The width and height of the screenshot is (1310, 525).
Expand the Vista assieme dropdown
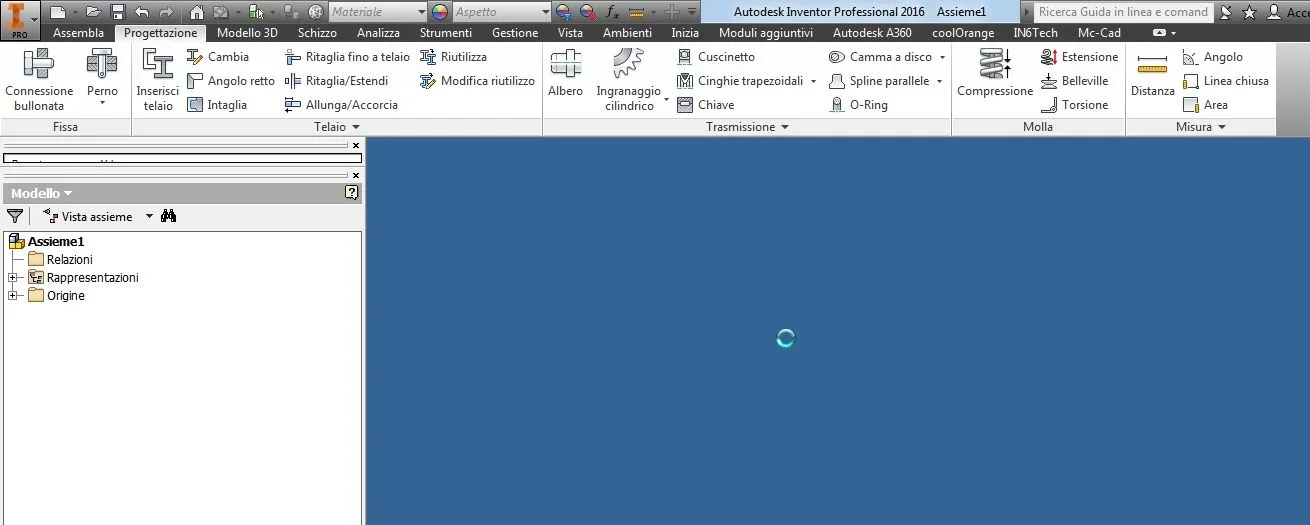(149, 216)
